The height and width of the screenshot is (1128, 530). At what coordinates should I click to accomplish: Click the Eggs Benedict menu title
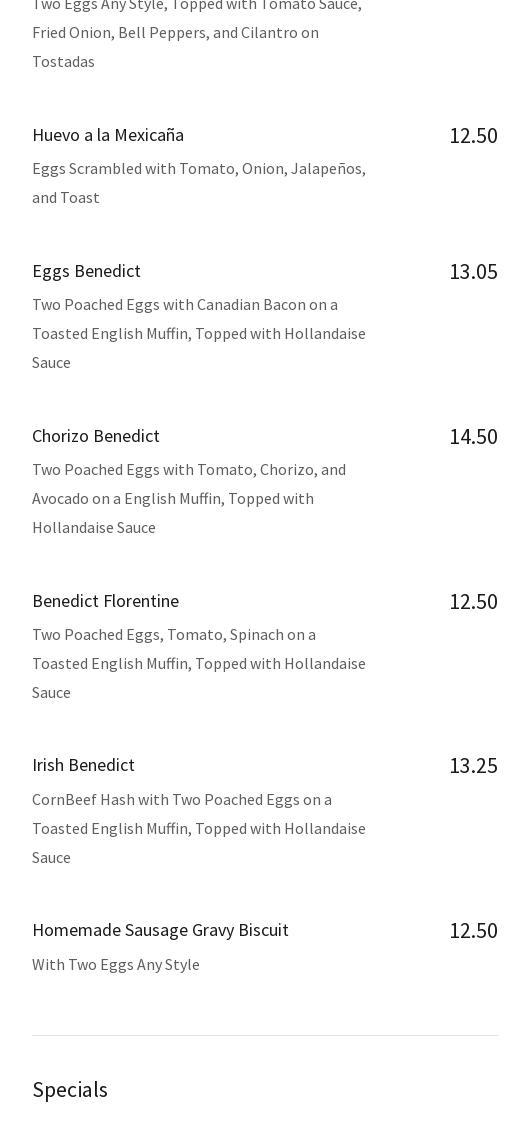click(x=86, y=270)
